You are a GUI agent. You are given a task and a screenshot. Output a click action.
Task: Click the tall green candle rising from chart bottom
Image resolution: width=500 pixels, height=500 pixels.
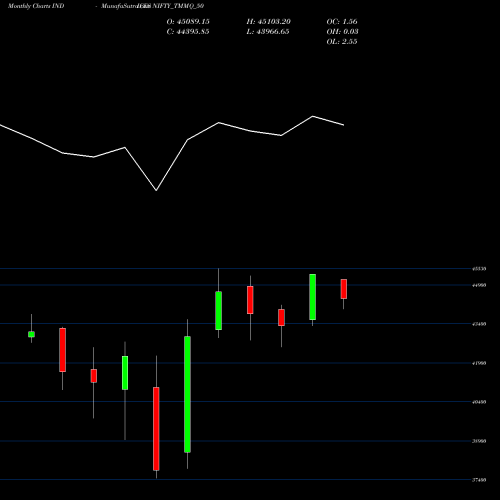[x=187, y=394]
